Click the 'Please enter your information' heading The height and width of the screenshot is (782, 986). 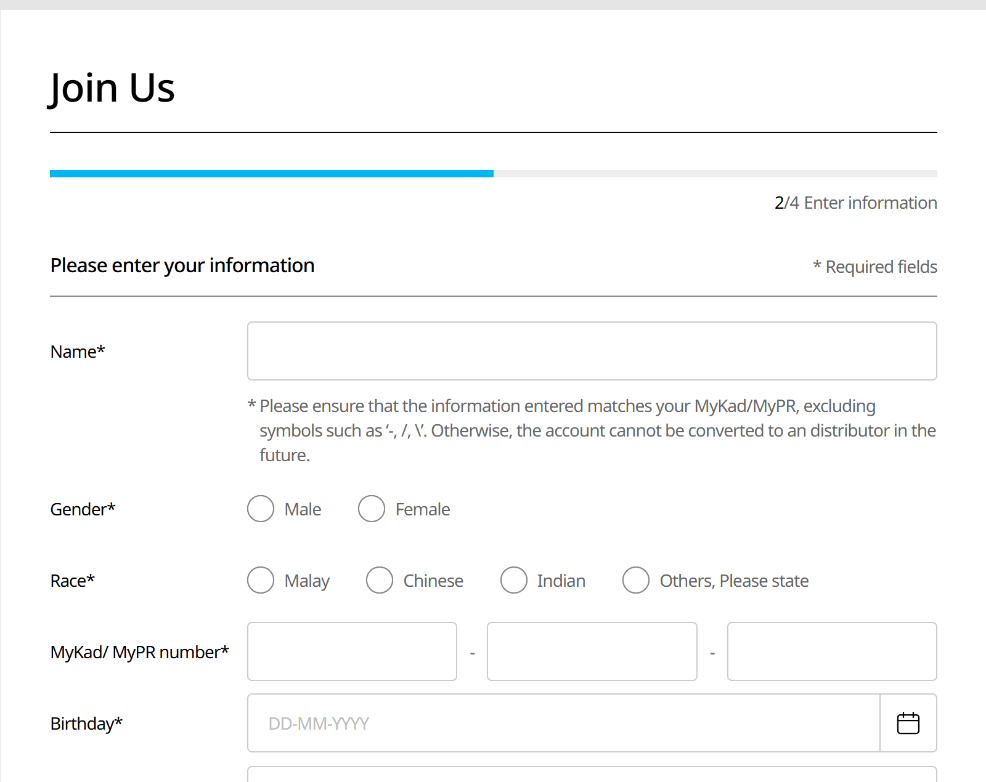click(x=182, y=265)
